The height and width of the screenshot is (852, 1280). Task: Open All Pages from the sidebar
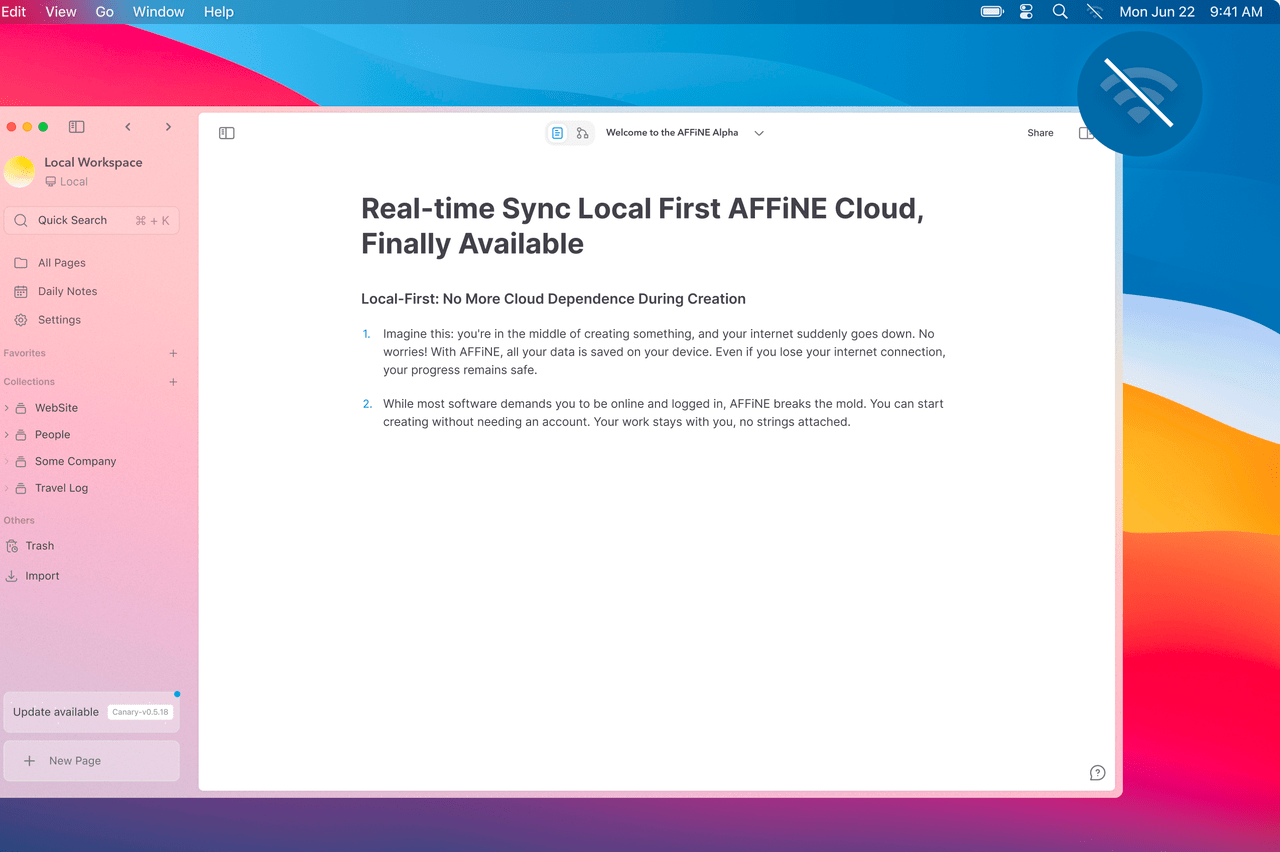click(62, 262)
